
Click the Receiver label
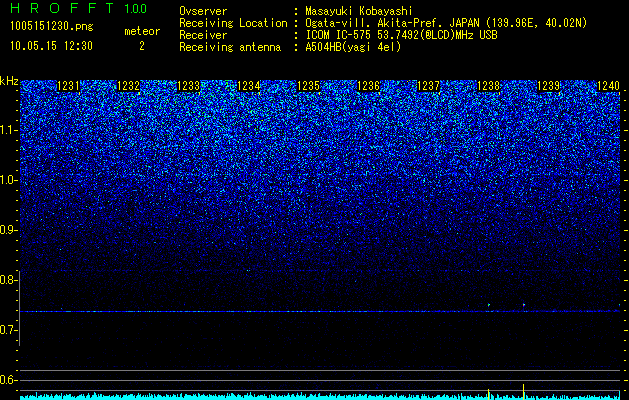pos(203,35)
